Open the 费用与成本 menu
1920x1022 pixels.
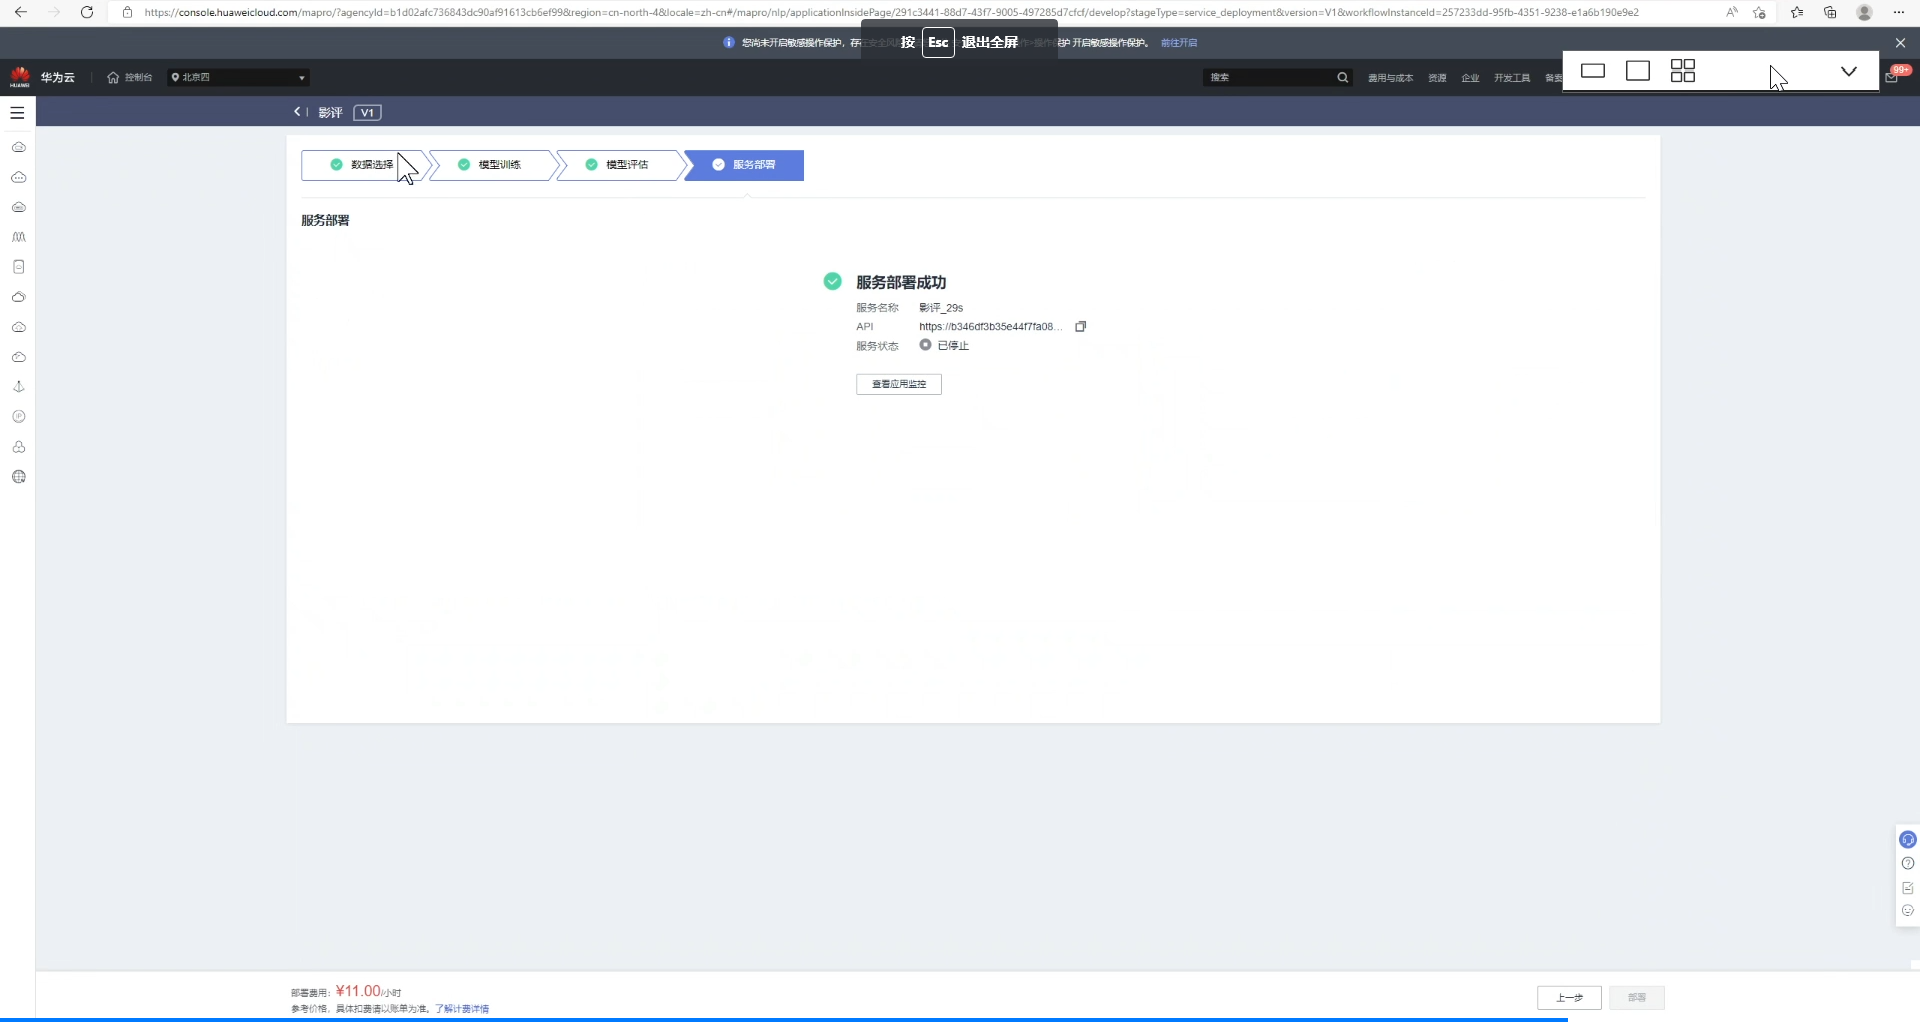coord(1390,78)
